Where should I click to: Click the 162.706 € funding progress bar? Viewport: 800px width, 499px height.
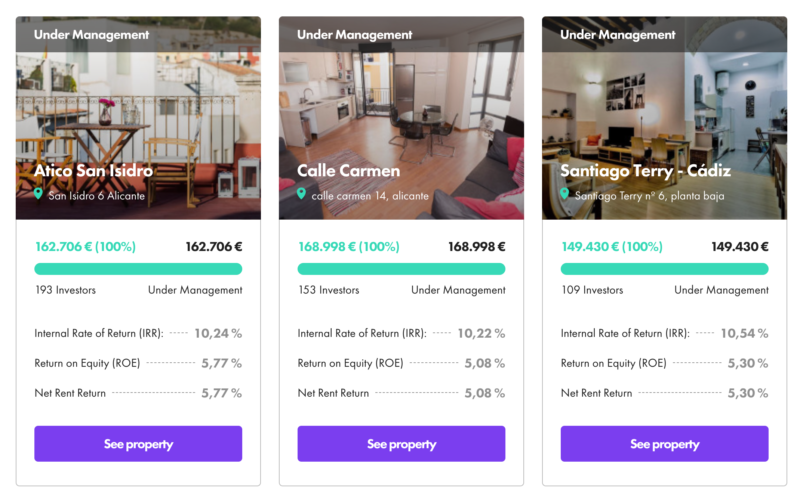[138, 269]
